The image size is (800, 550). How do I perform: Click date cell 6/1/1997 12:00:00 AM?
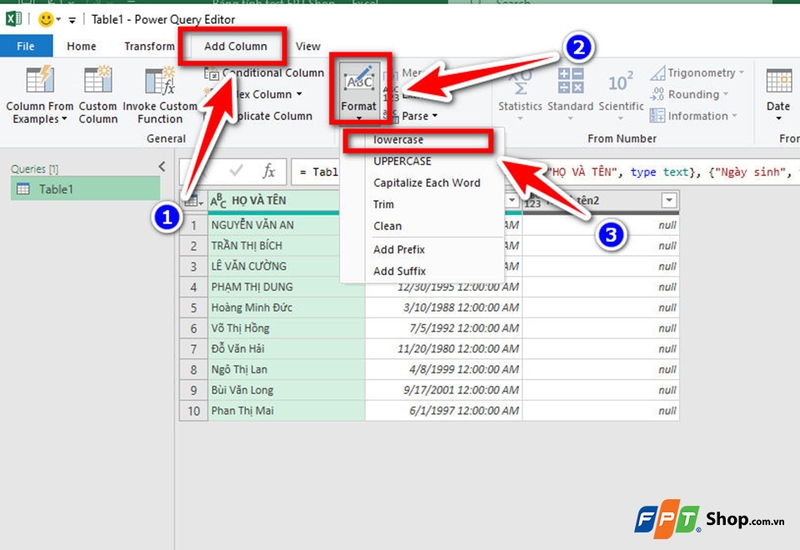coord(444,411)
